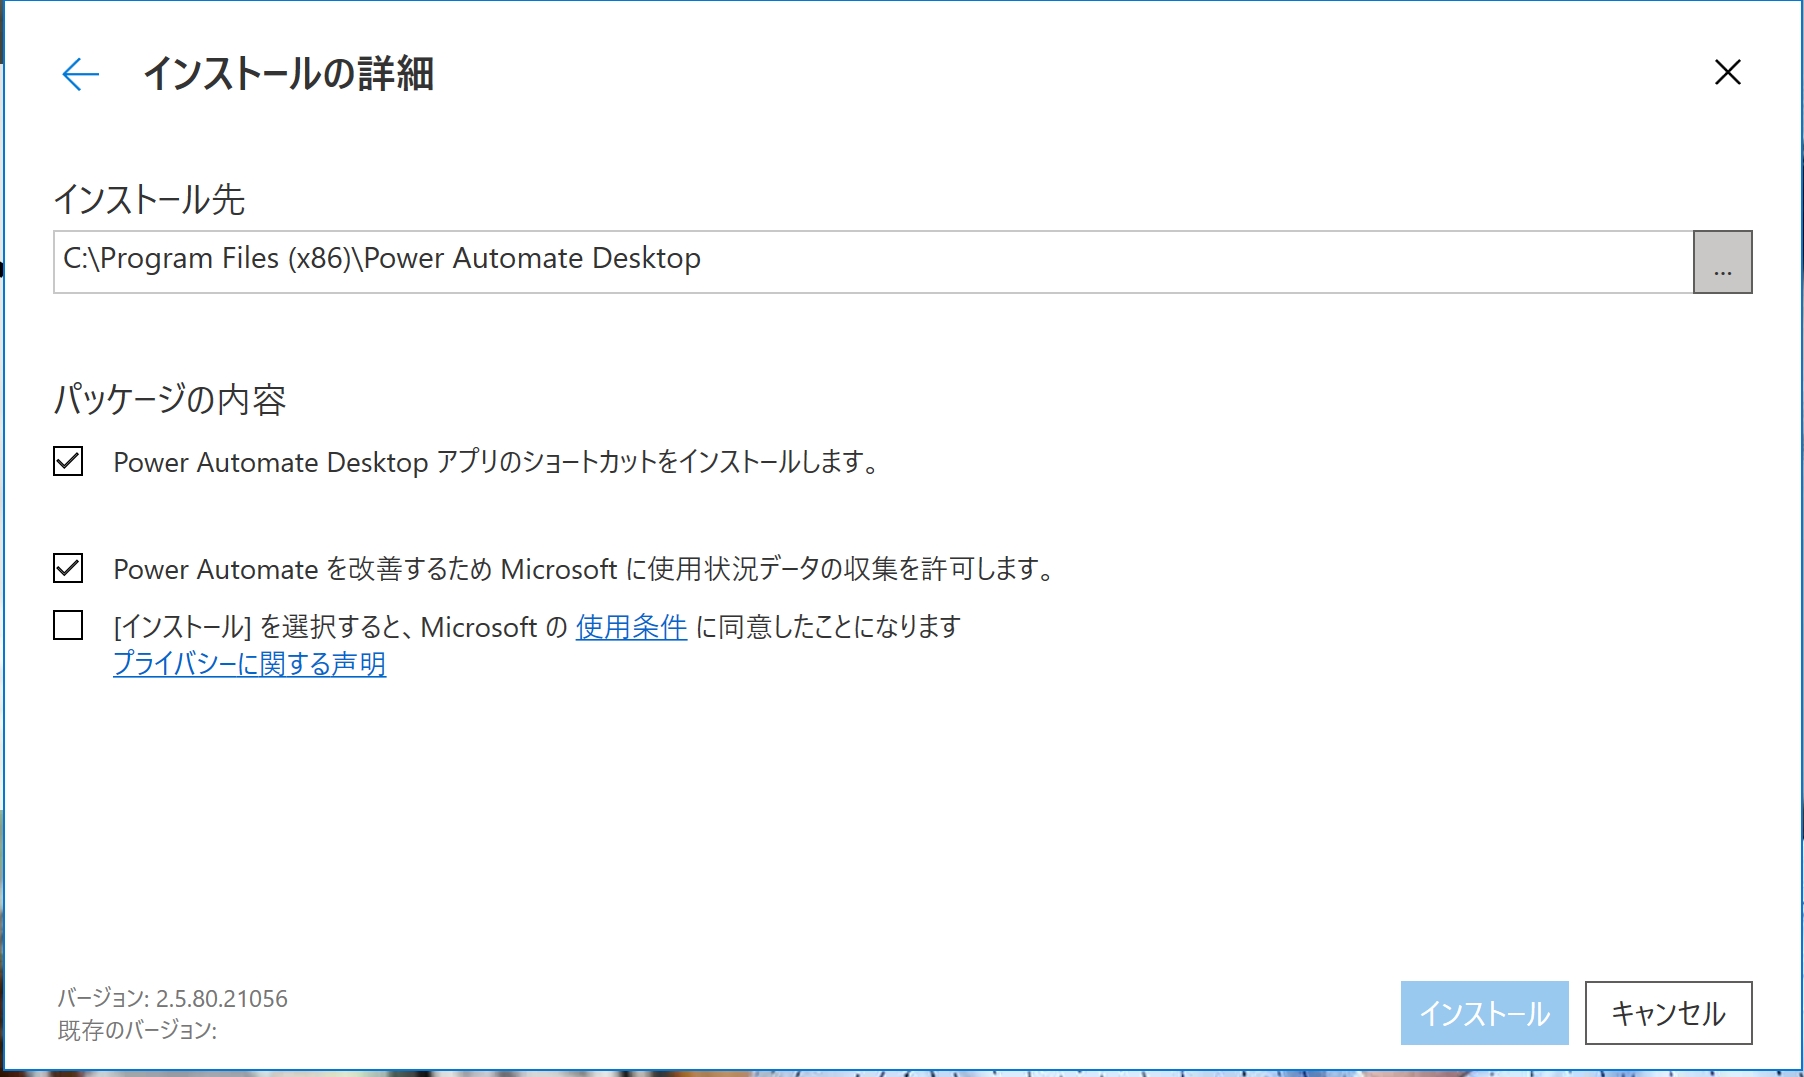Open the プライバシーに関する声明 link
The height and width of the screenshot is (1077, 1804).
click(x=249, y=664)
